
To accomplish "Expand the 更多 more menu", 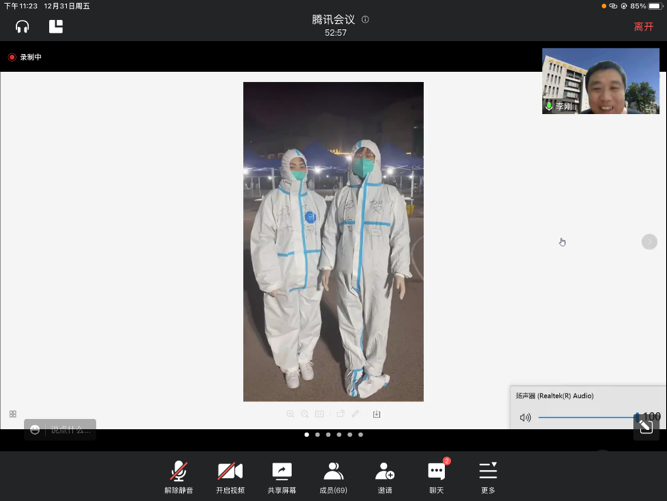I will pyautogui.click(x=488, y=477).
